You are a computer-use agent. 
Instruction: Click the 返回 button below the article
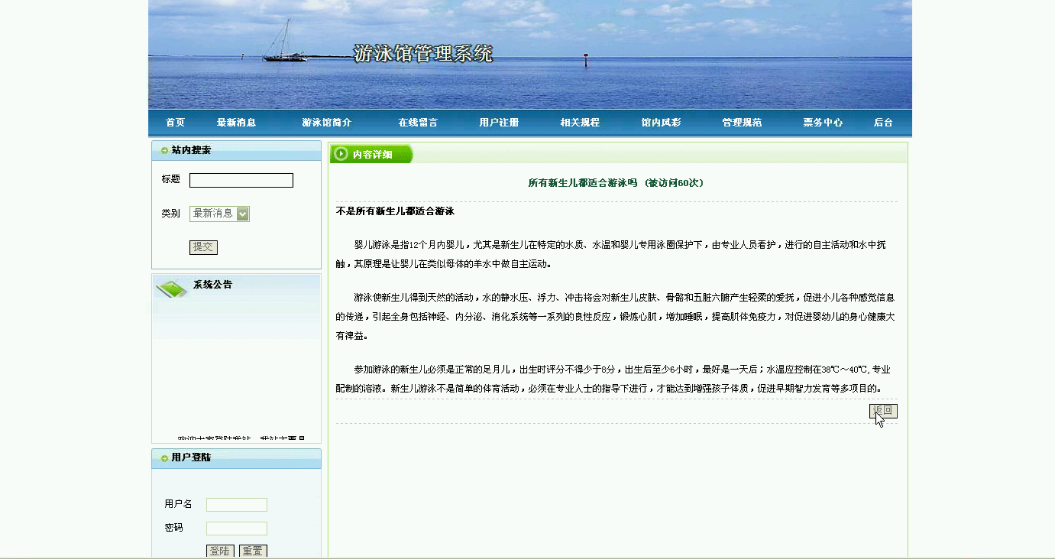pos(883,411)
